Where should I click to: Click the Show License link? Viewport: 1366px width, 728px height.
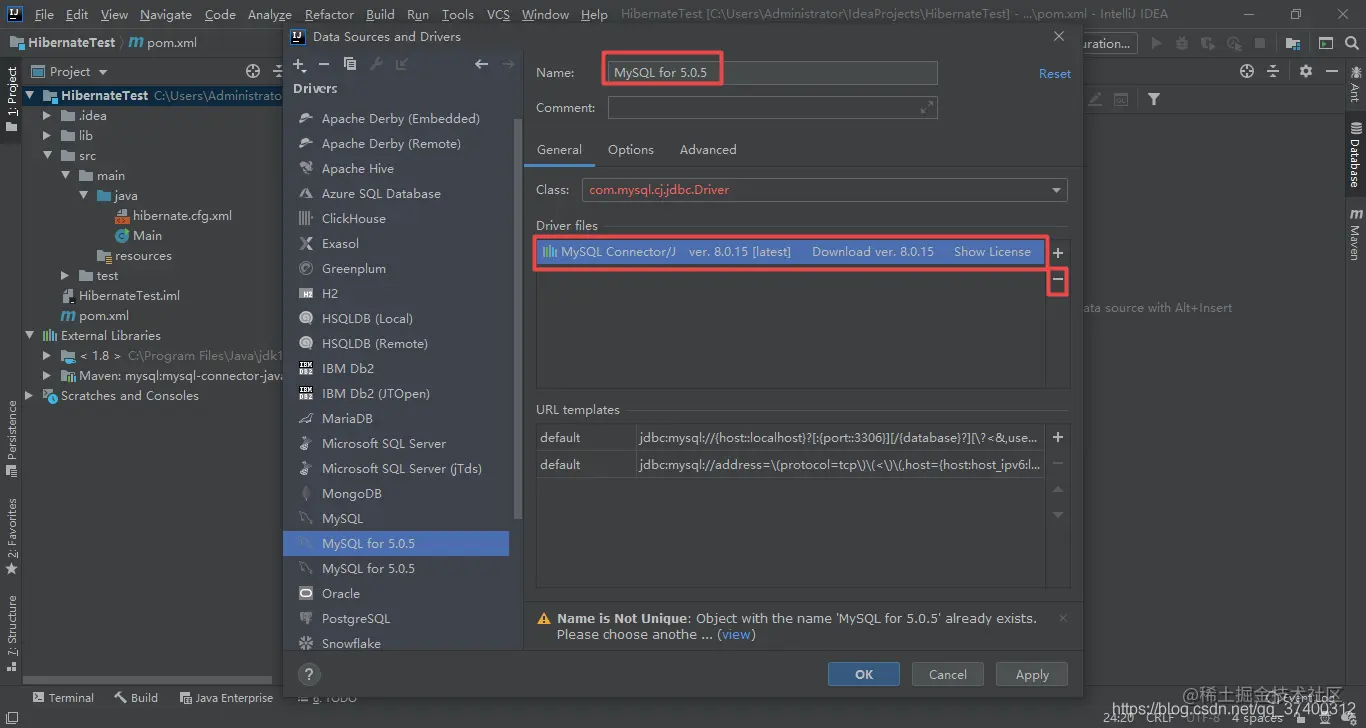click(x=992, y=252)
